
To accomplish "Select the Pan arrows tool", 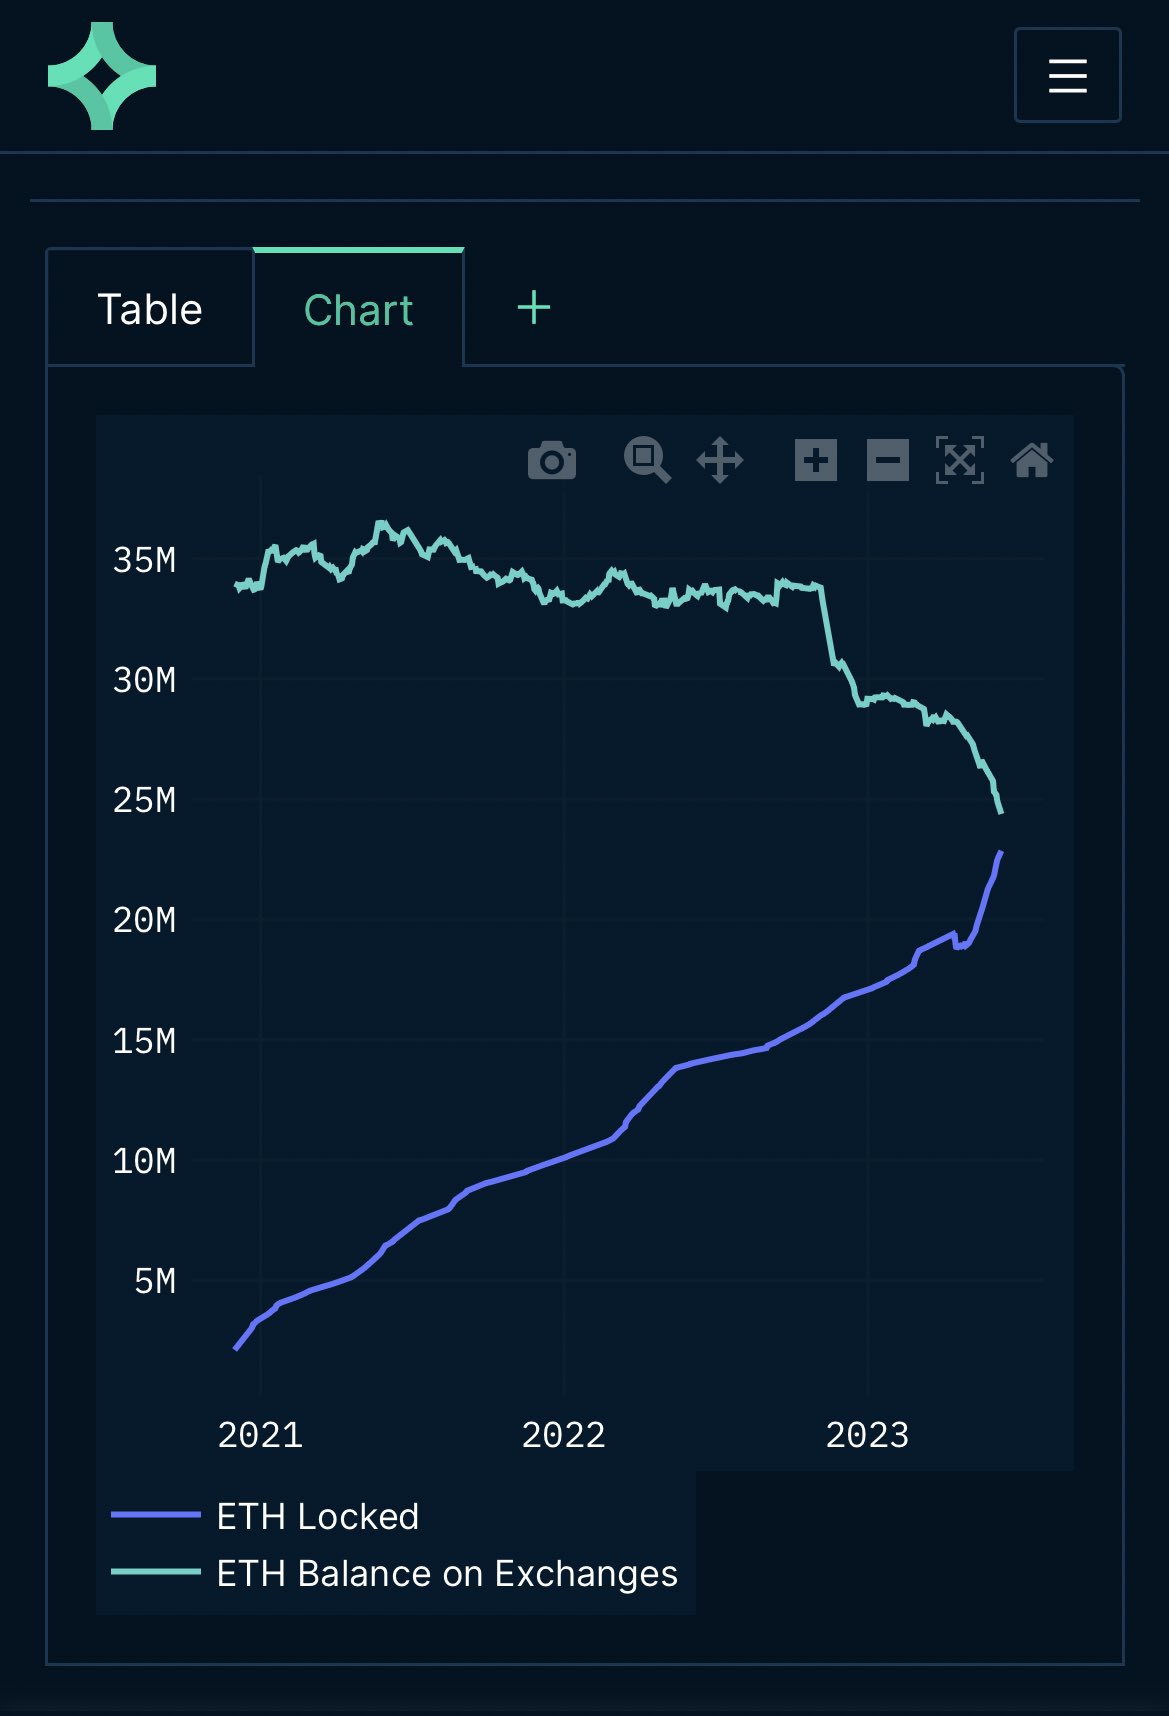I will [x=720, y=460].
